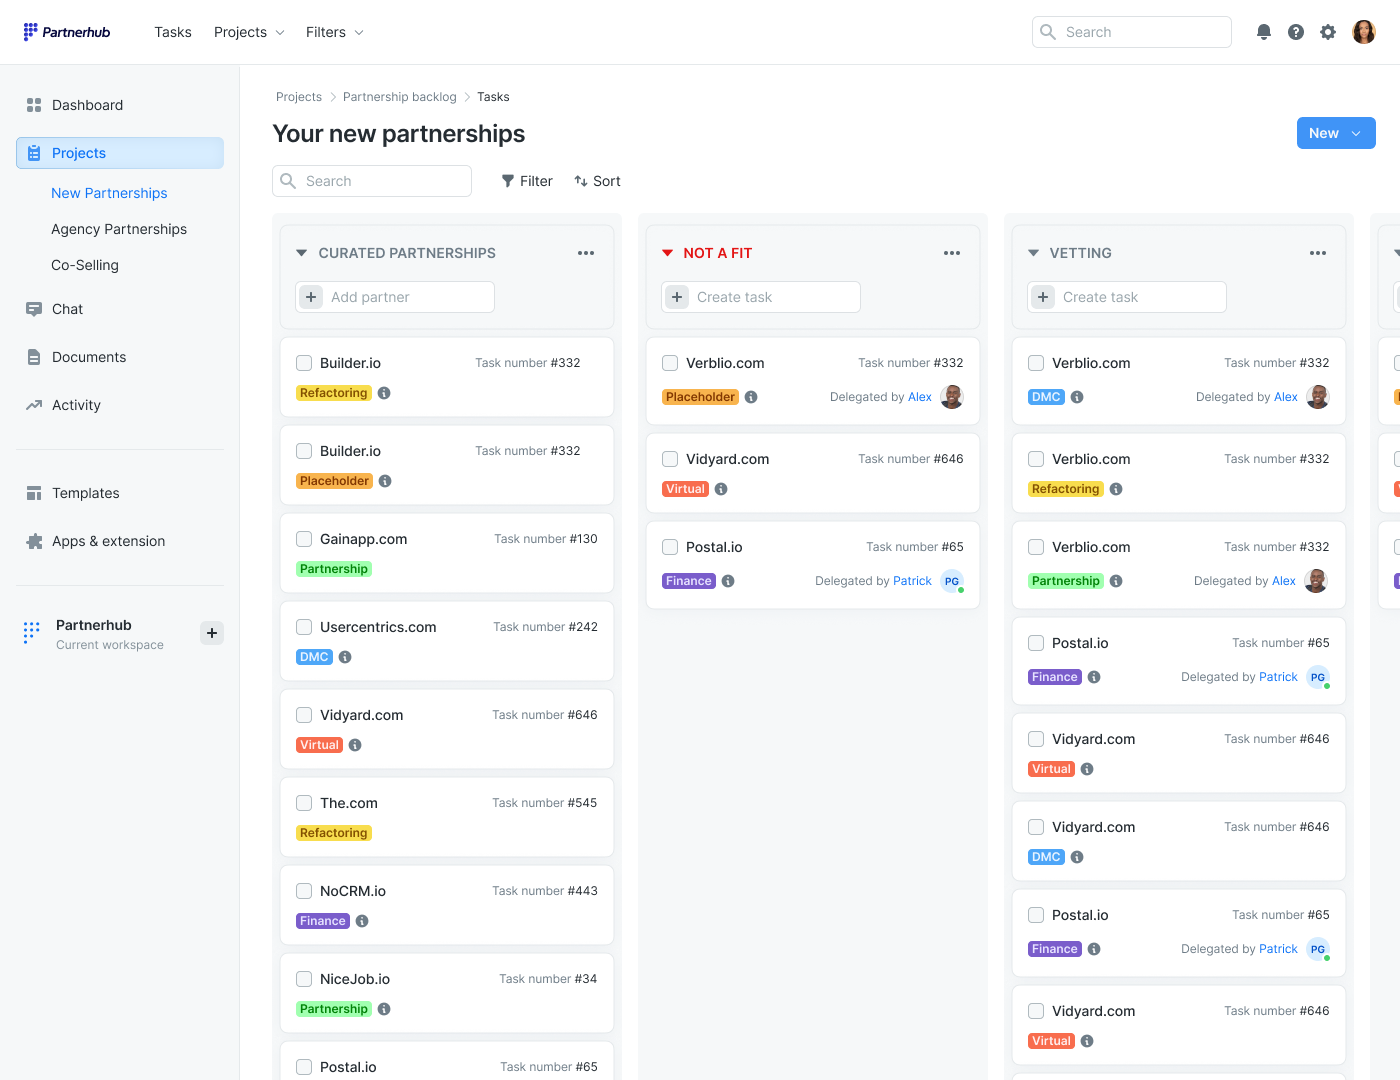Screen dimensions: 1400x1080
Task: Open Tasks in the top navigation
Action: pyautogui.click(x=173, y=32)
